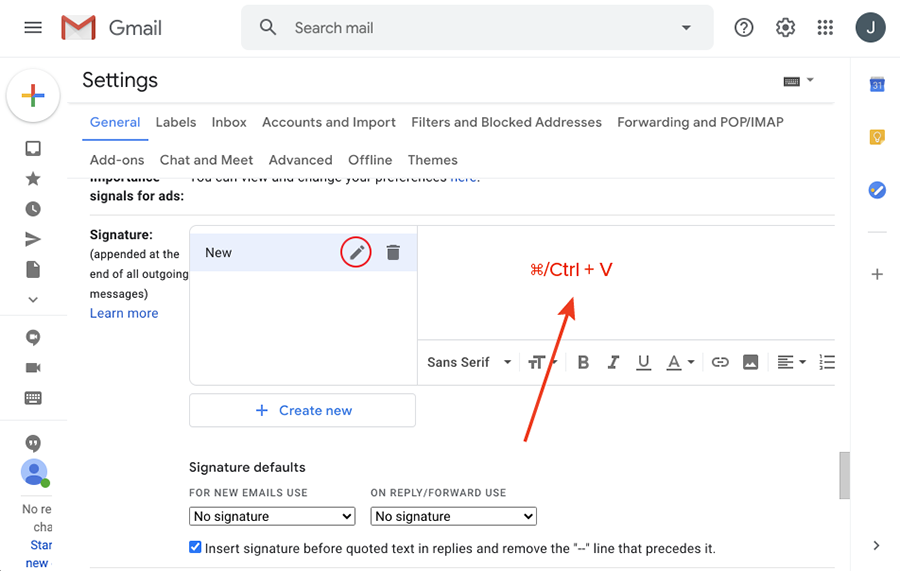Toggle insert signature before quoted text checkbox
Screen dimensions: 900x571
click(196, 548)
